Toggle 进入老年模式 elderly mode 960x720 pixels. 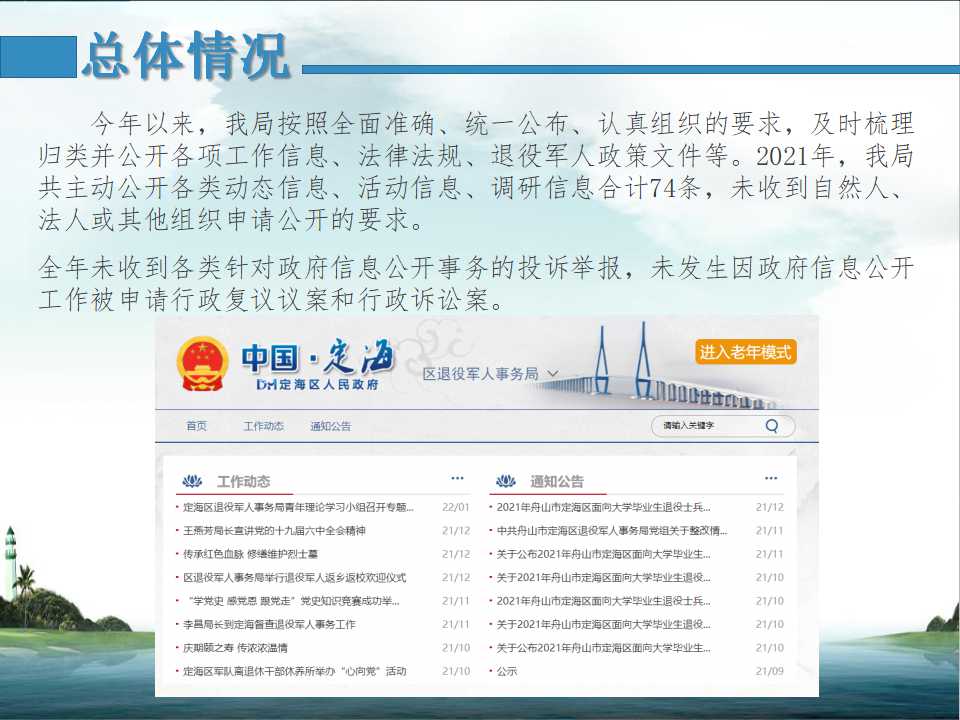click(745, 352)
